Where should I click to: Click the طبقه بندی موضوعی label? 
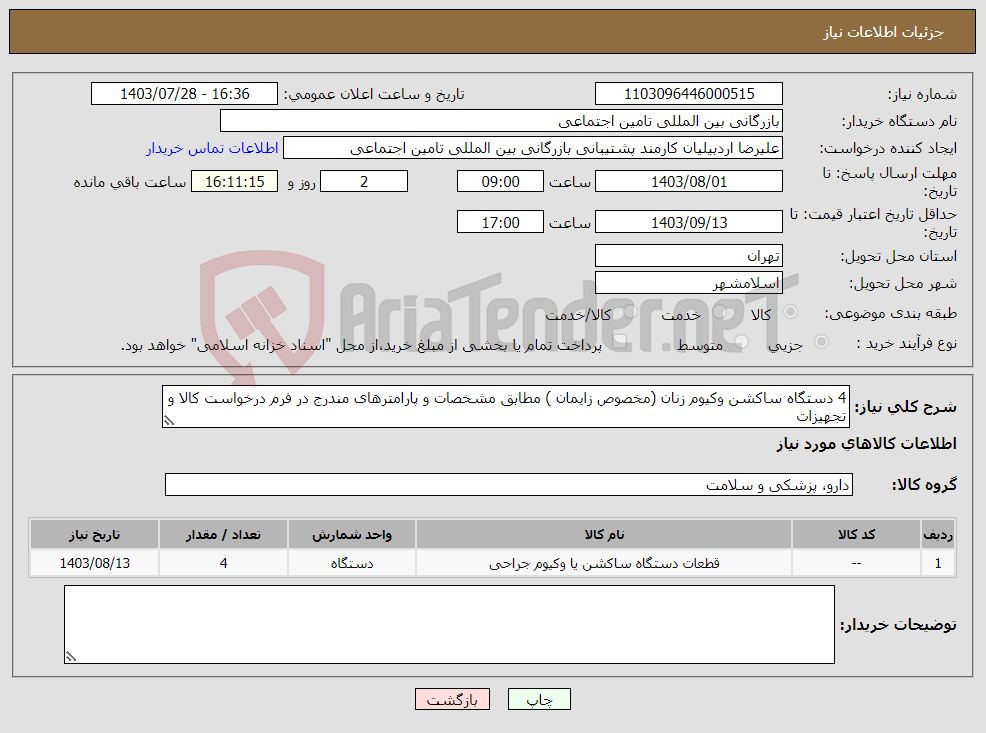891,312
